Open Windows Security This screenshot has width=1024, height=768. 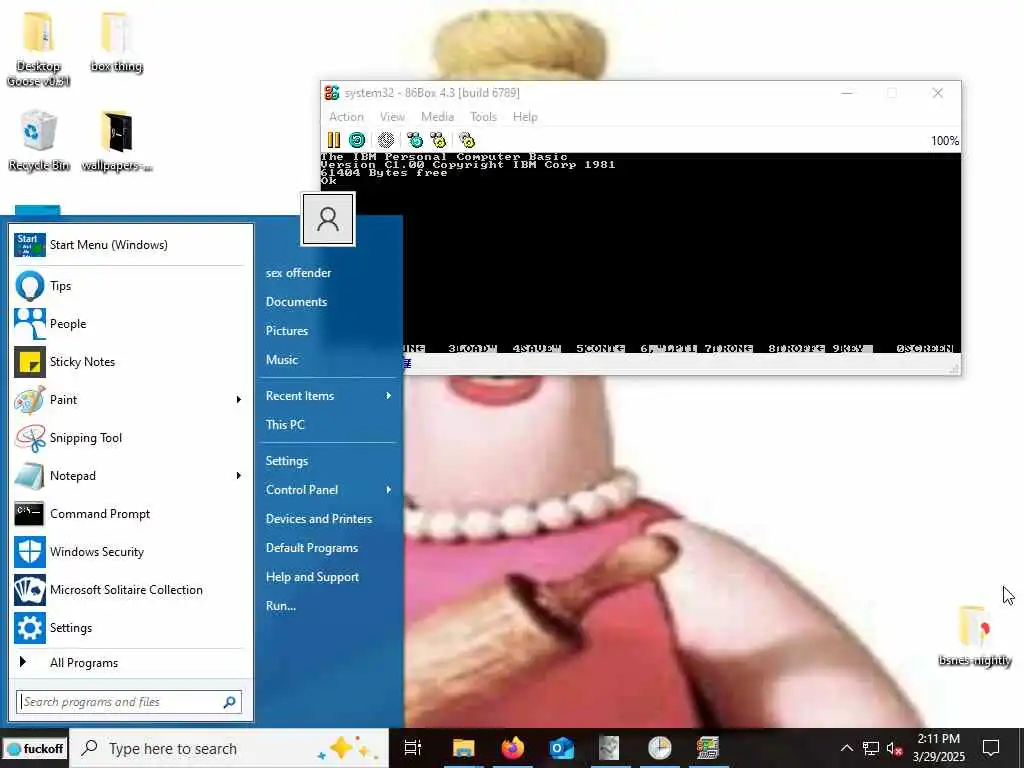coord(129,552)
